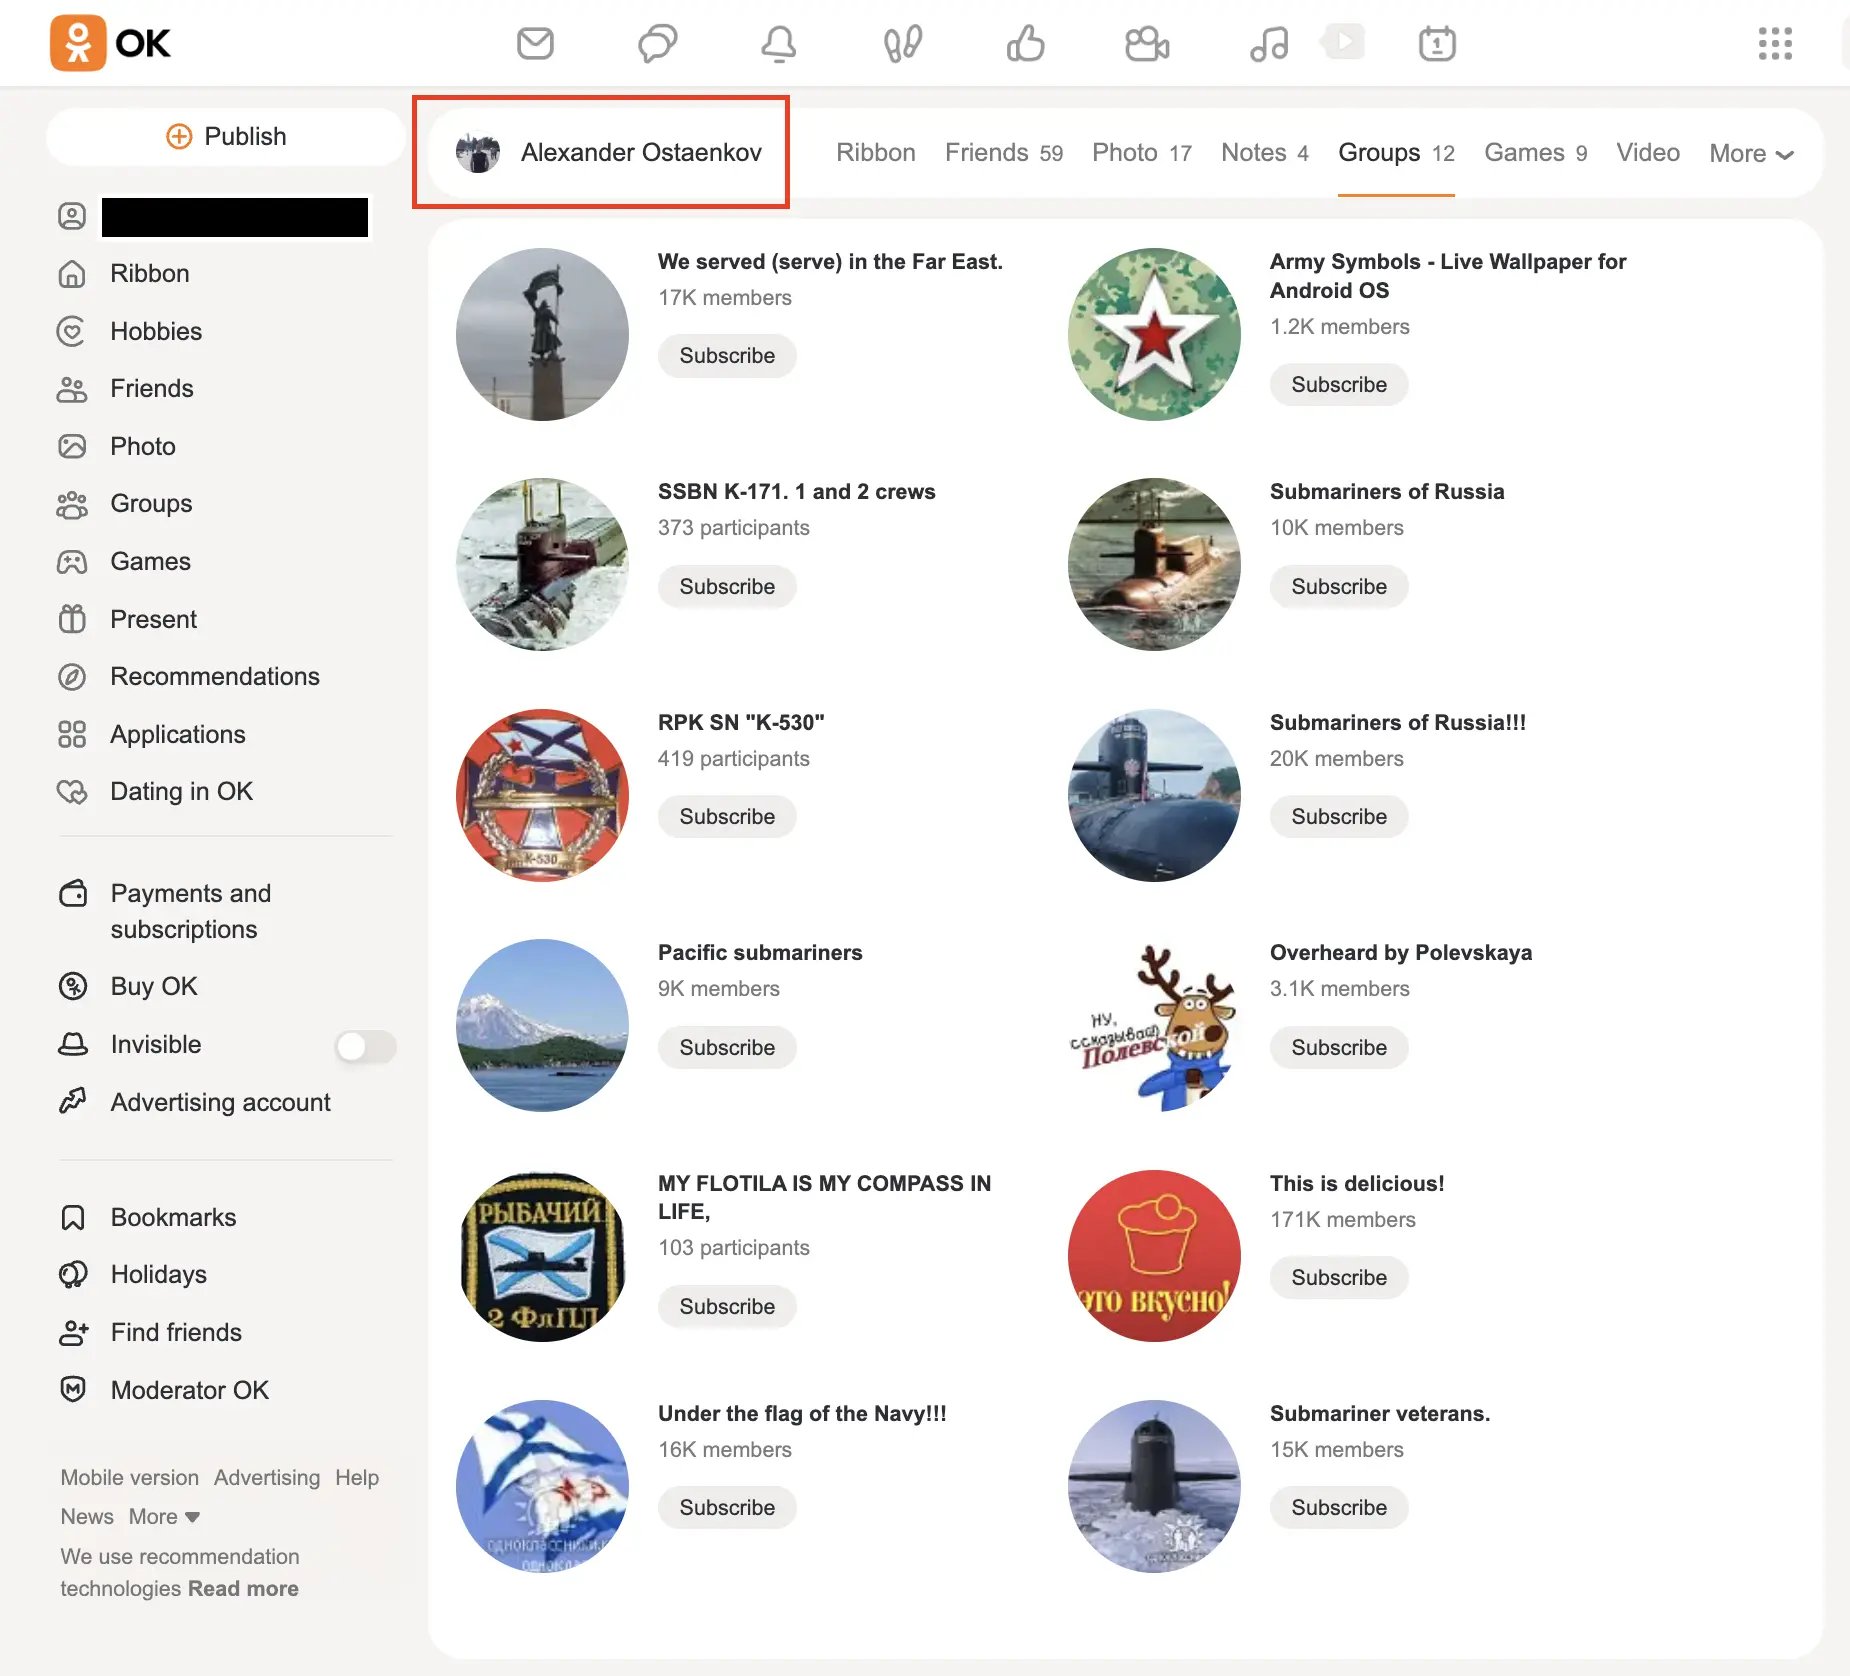Open the Notifications bell icon
The image size is (1850, 1676).
[781, 42]
